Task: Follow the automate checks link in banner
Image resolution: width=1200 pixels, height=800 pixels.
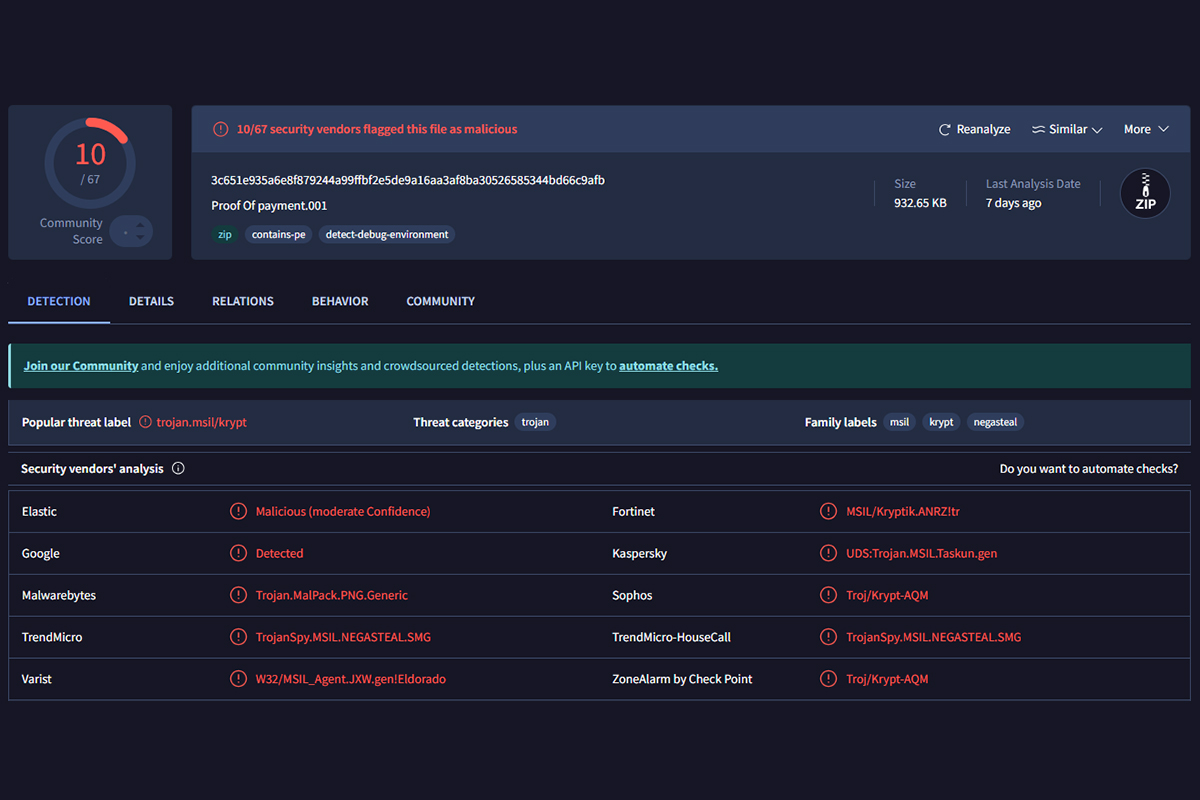Action: [x=668, y=366]
